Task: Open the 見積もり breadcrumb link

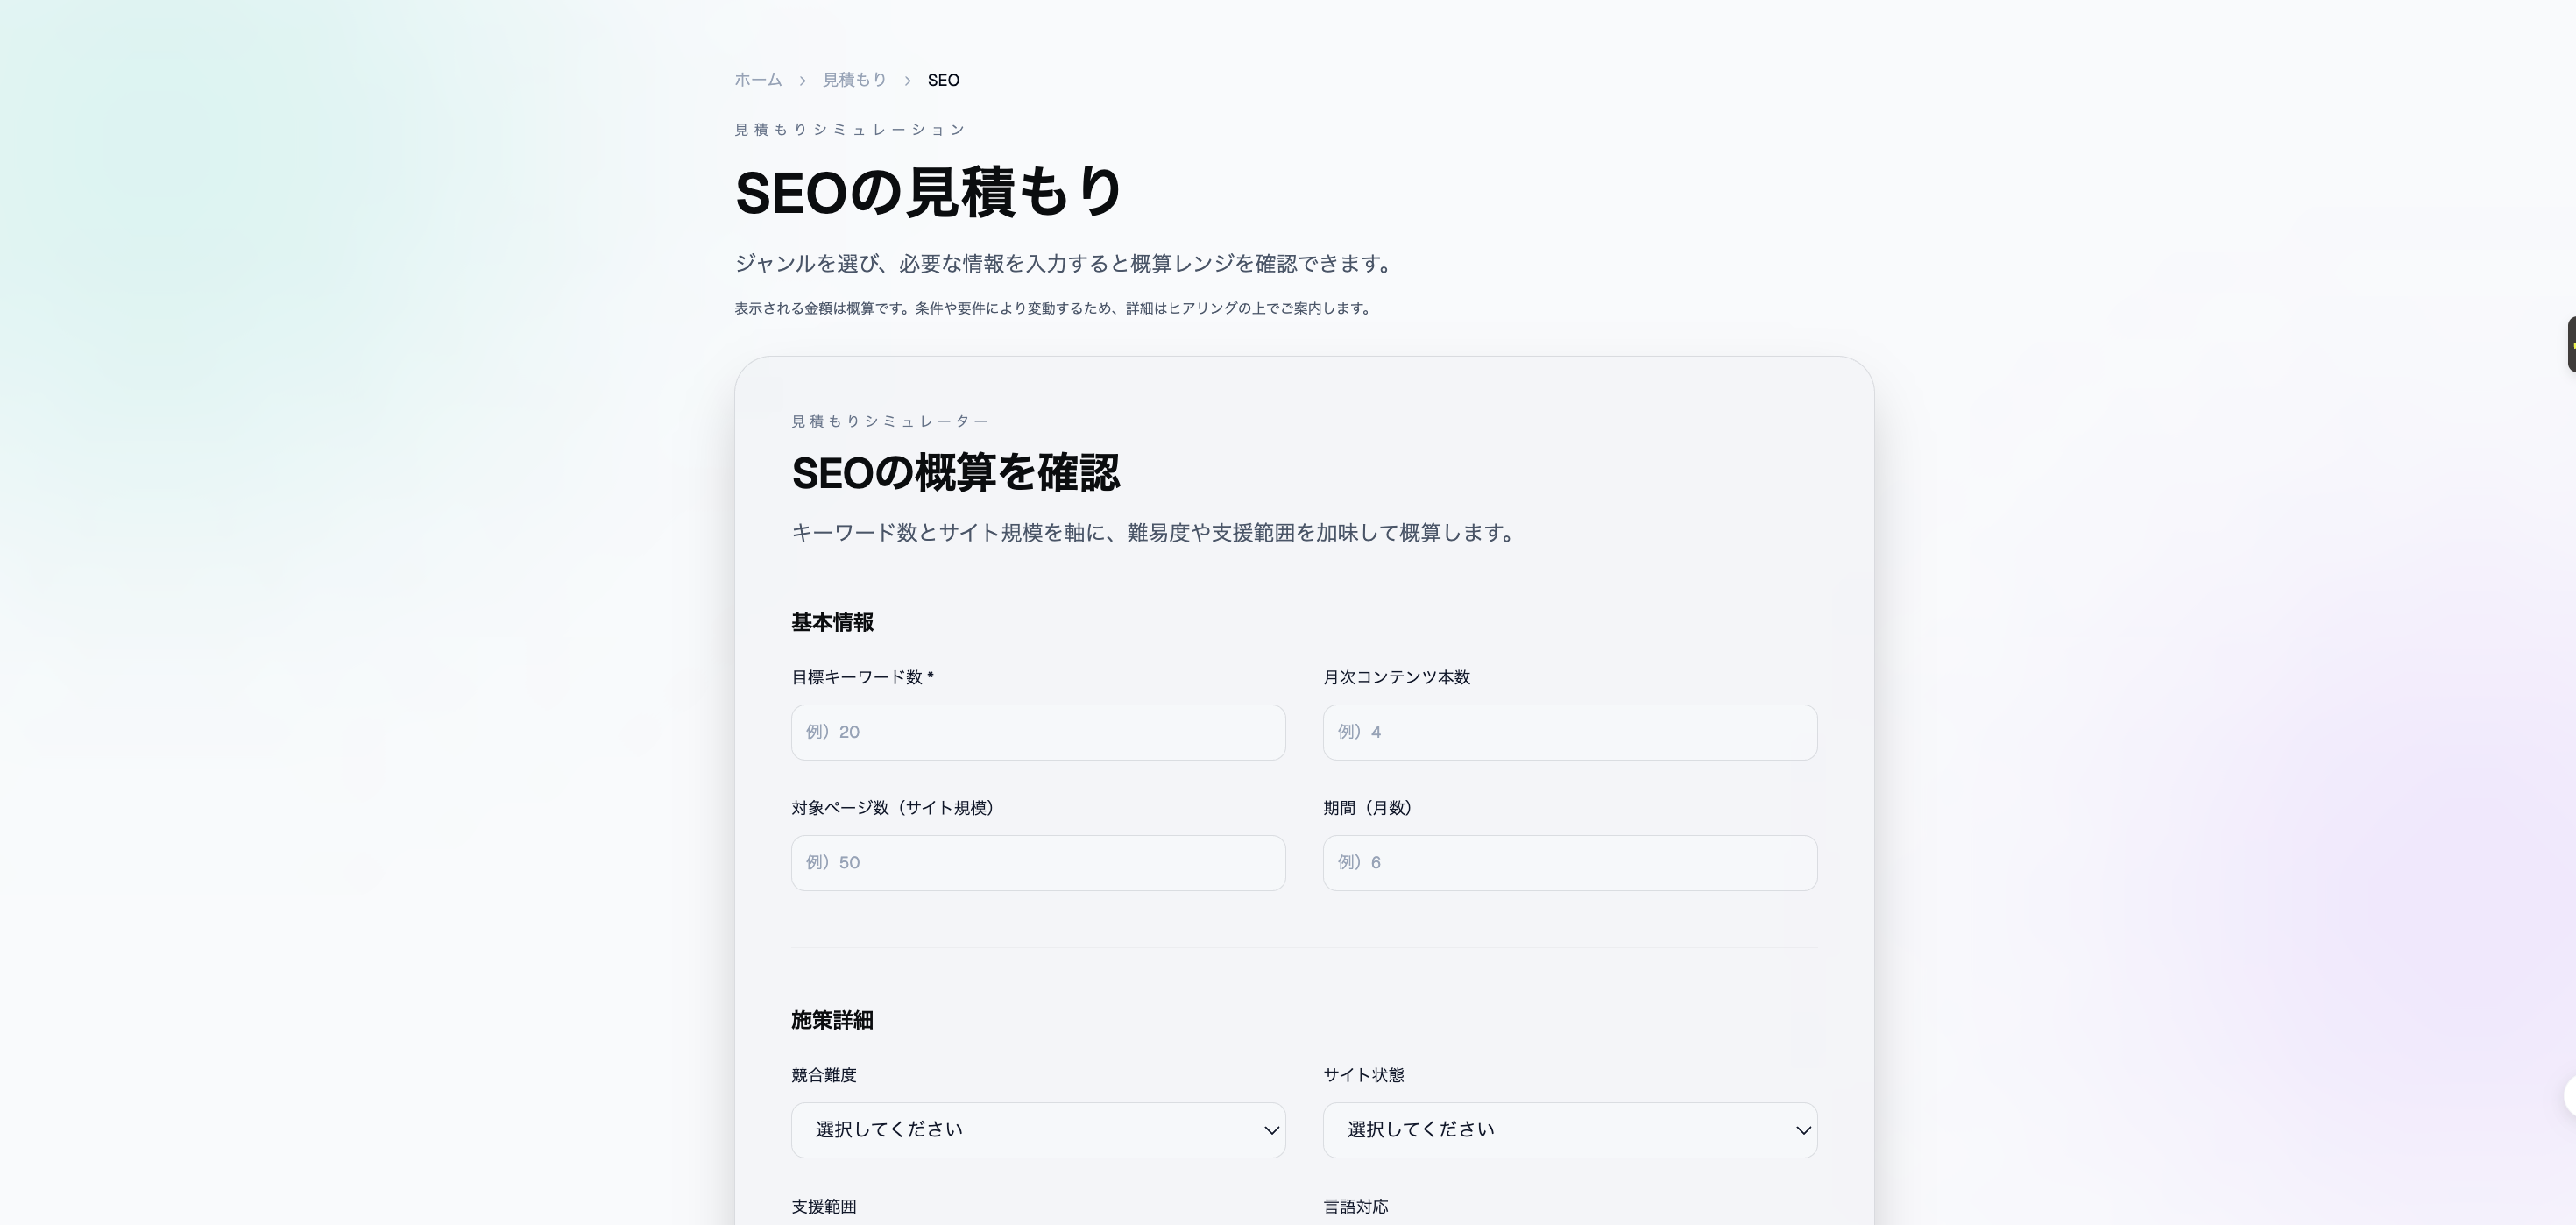Action: pos(854,80)
